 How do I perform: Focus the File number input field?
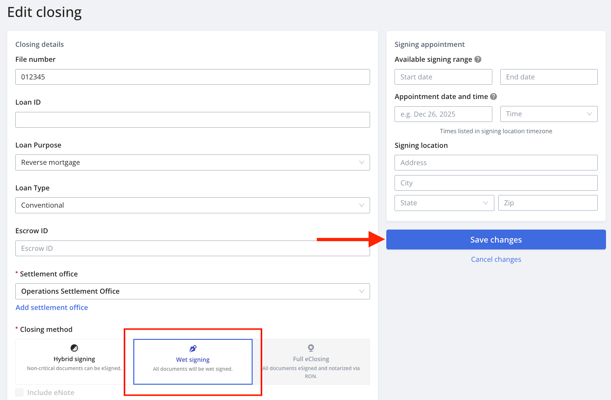(192, 77)
